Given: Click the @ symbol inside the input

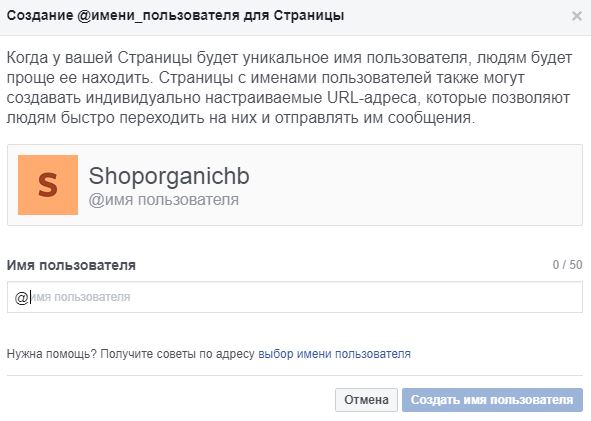Looking at the screenshot, I should tap(21, 298).
